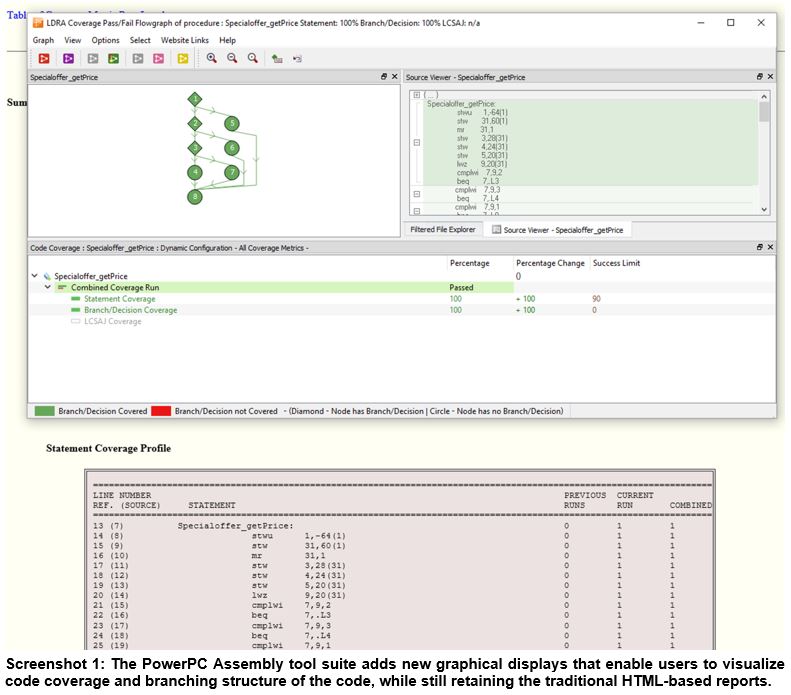Collapse the source block at cmplwi 7,9,1
791x695 pixels.
pyautogui.click(x=417, y=211)
